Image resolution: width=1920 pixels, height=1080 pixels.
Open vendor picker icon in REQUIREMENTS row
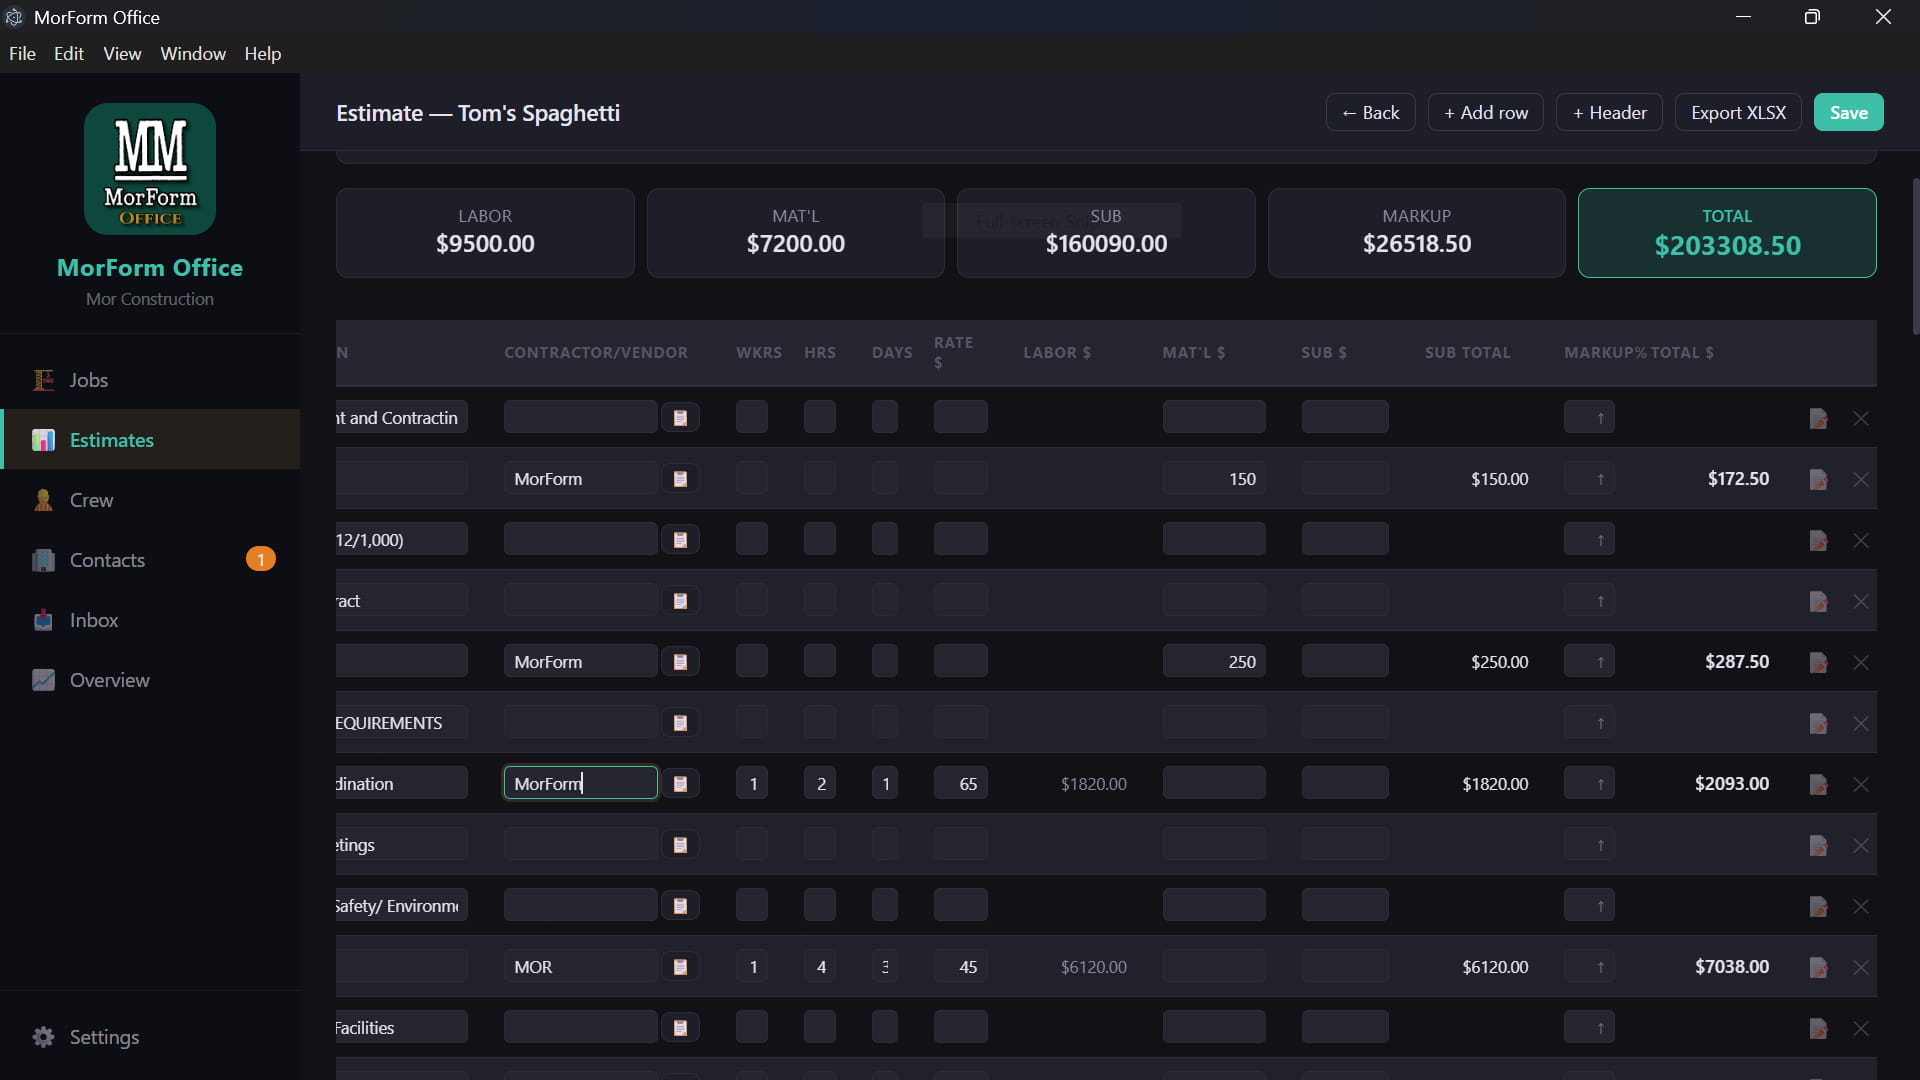pos(680,723)
